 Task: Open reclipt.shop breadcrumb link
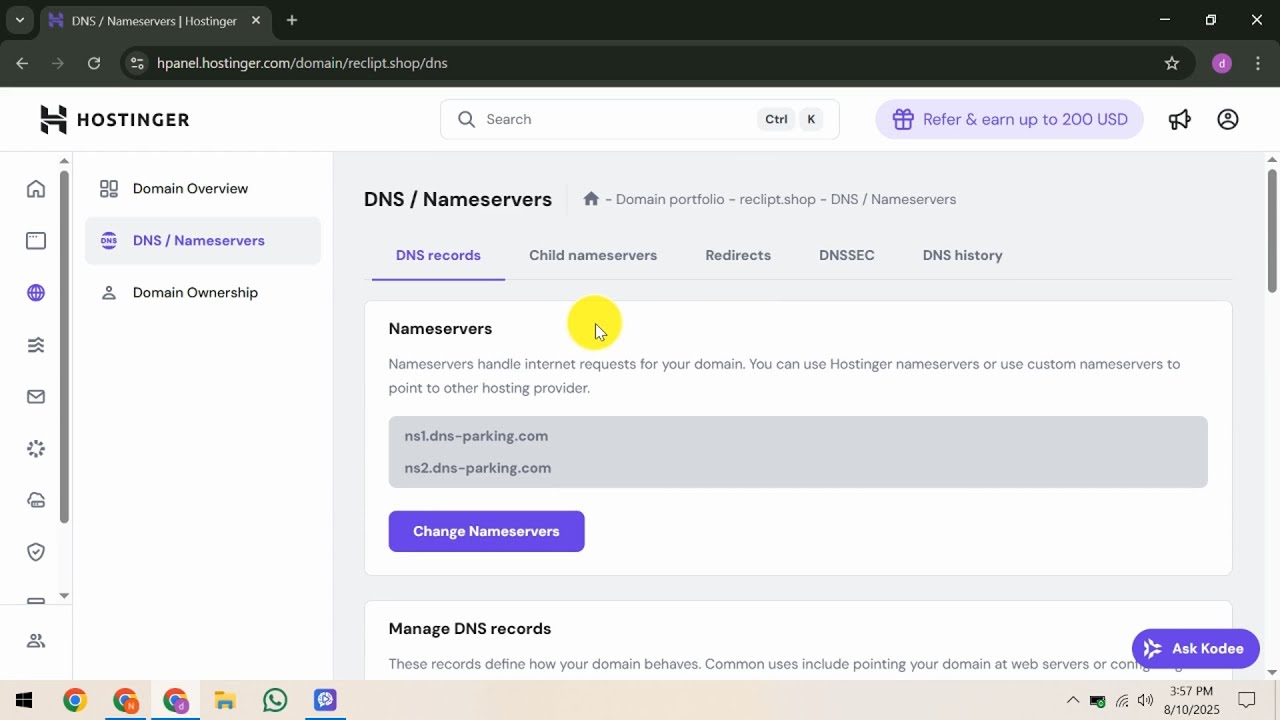tap(778, 199)
